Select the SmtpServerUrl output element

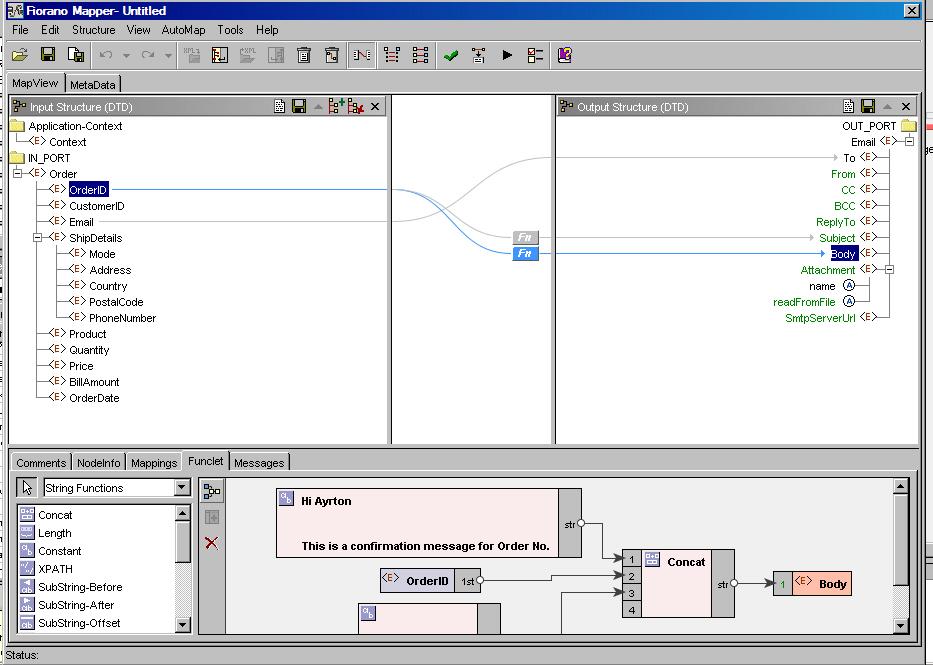pos(820,318)
